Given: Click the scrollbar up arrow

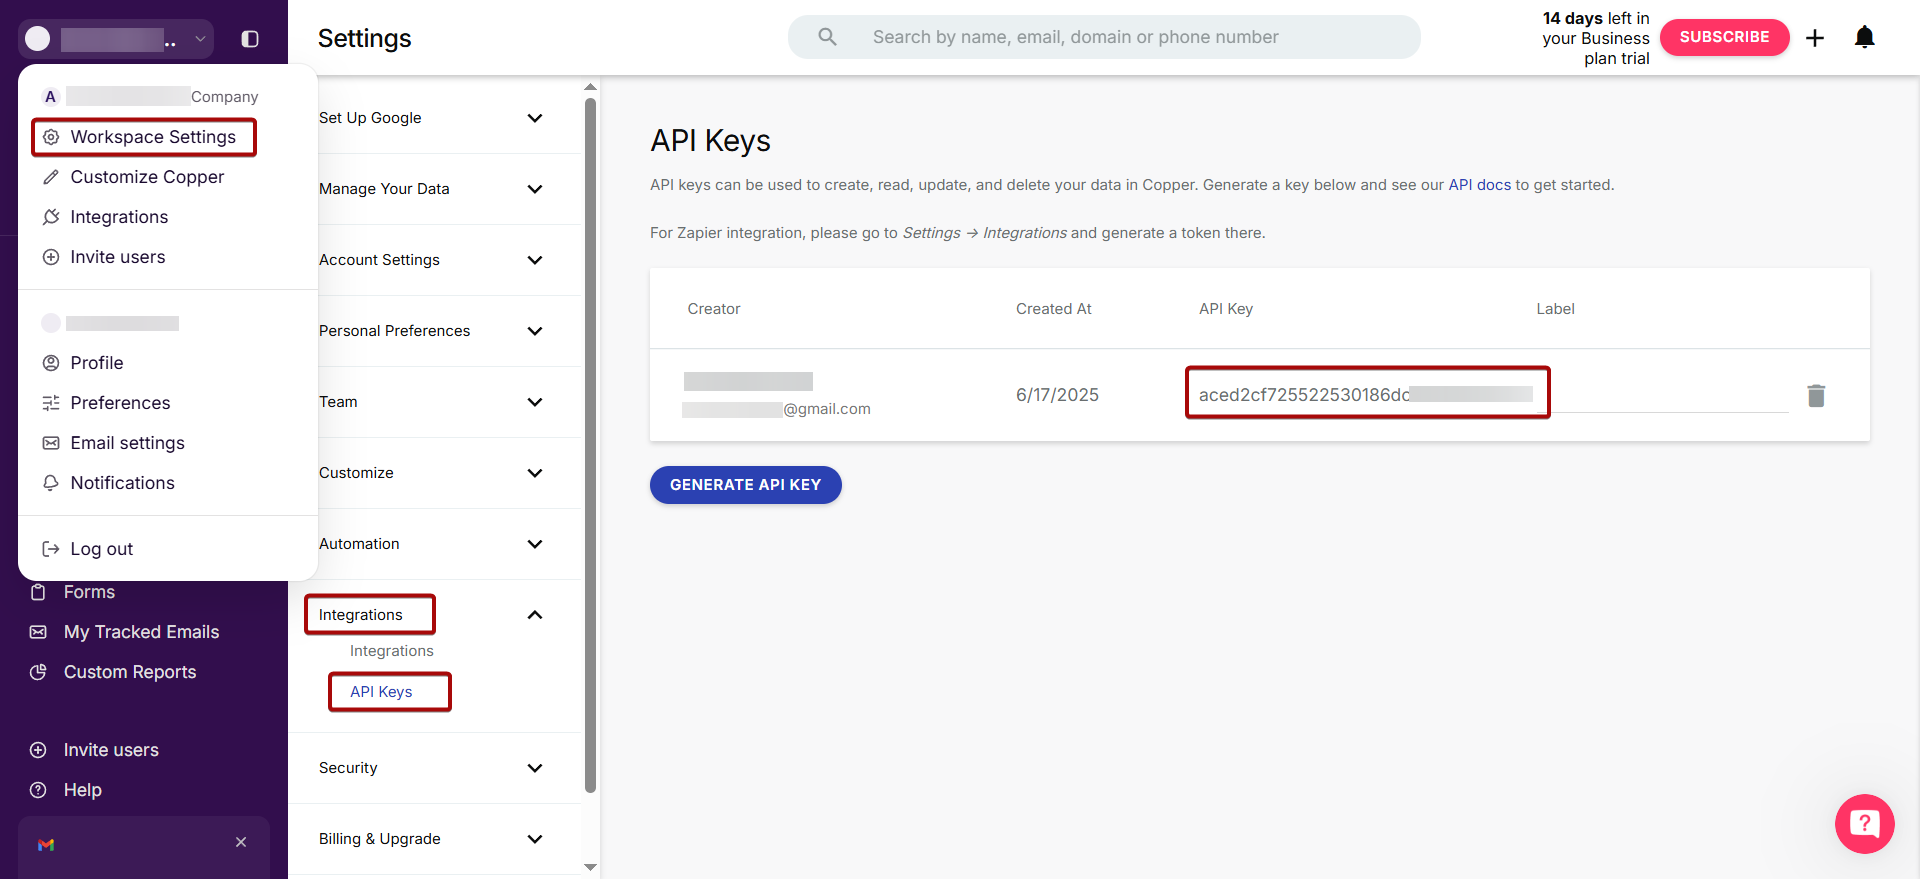Looking at the screenshot, I should [590, 87].
